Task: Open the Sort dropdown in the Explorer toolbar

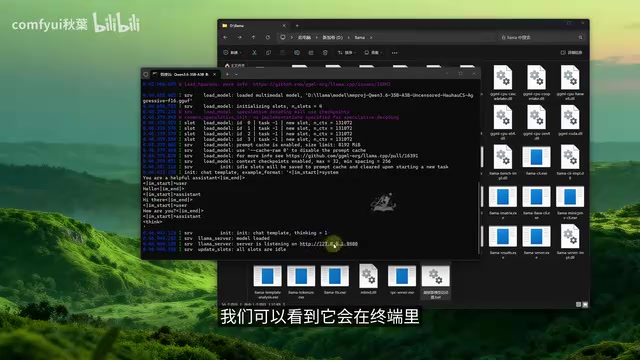Action: [347, 53]
